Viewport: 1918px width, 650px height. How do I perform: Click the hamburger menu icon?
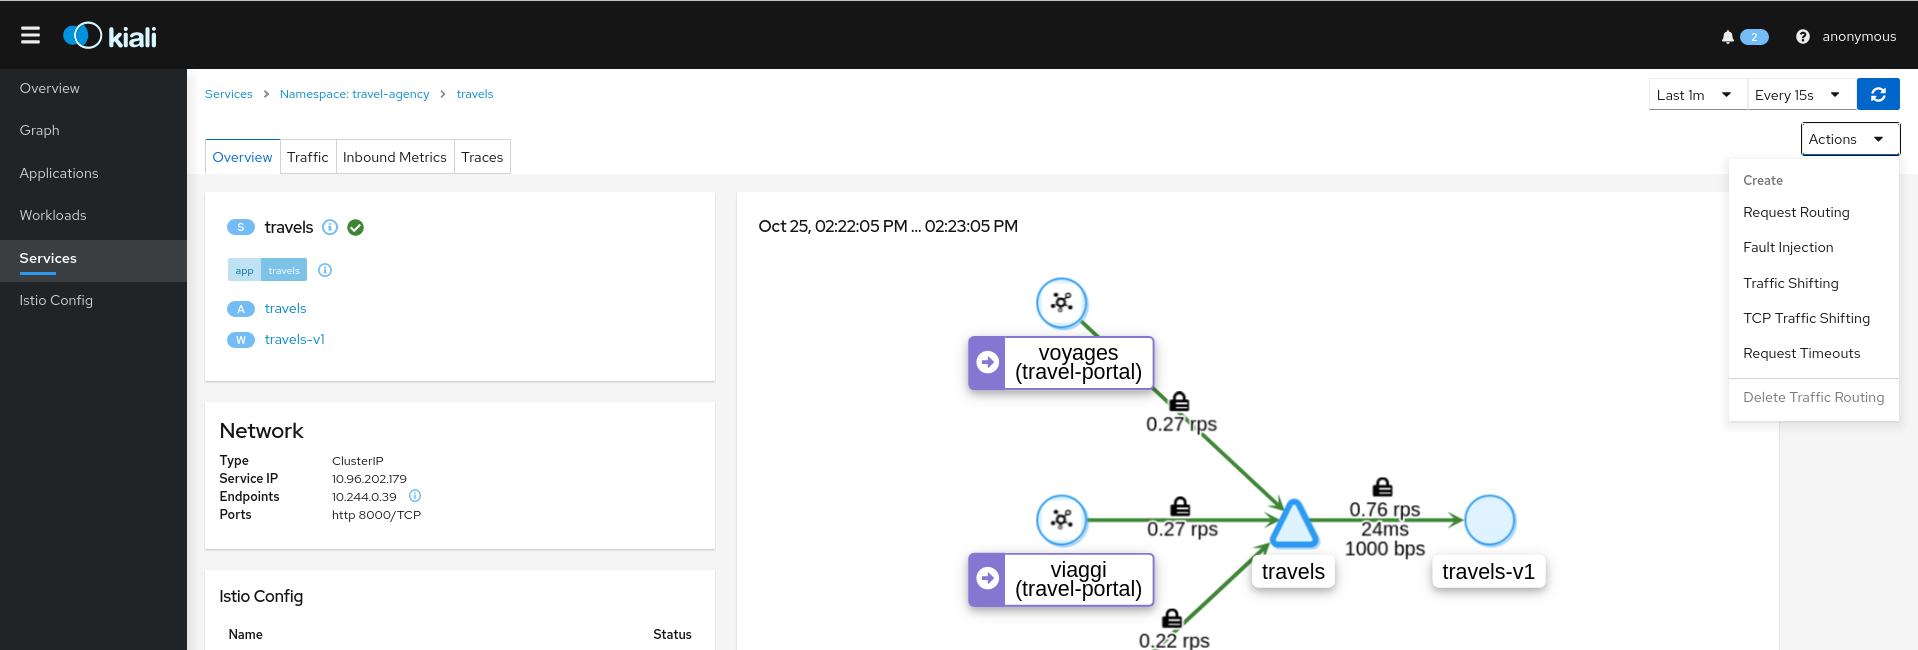[x=30, y=36]
